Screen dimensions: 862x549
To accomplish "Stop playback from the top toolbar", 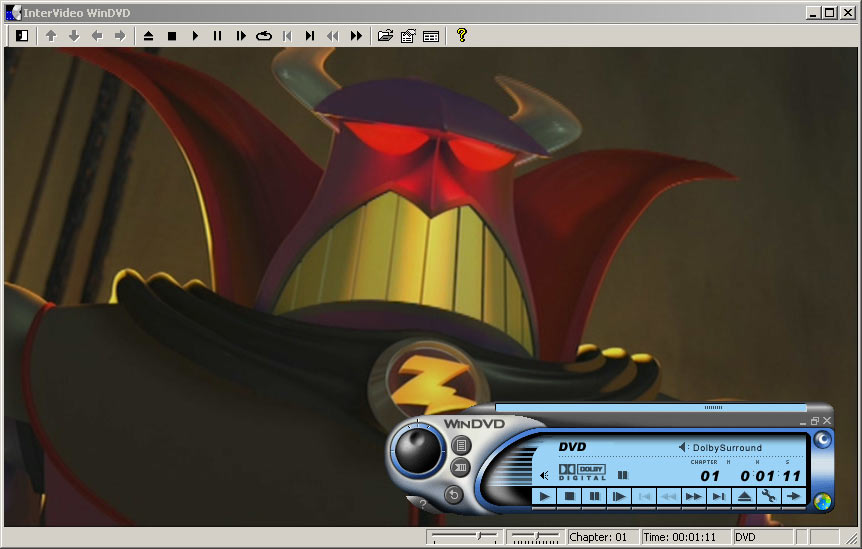I will tap(172, 36).
